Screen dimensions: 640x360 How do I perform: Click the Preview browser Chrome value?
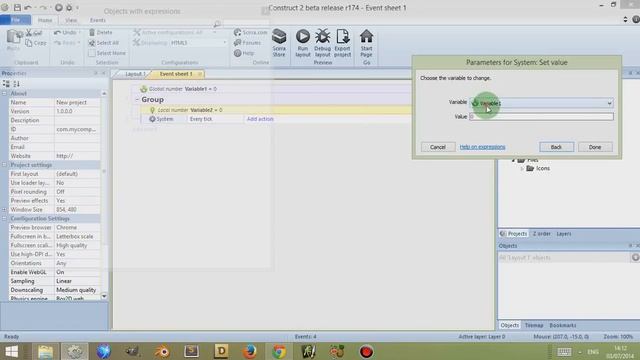pyautogui.click(x=77, y=227)
